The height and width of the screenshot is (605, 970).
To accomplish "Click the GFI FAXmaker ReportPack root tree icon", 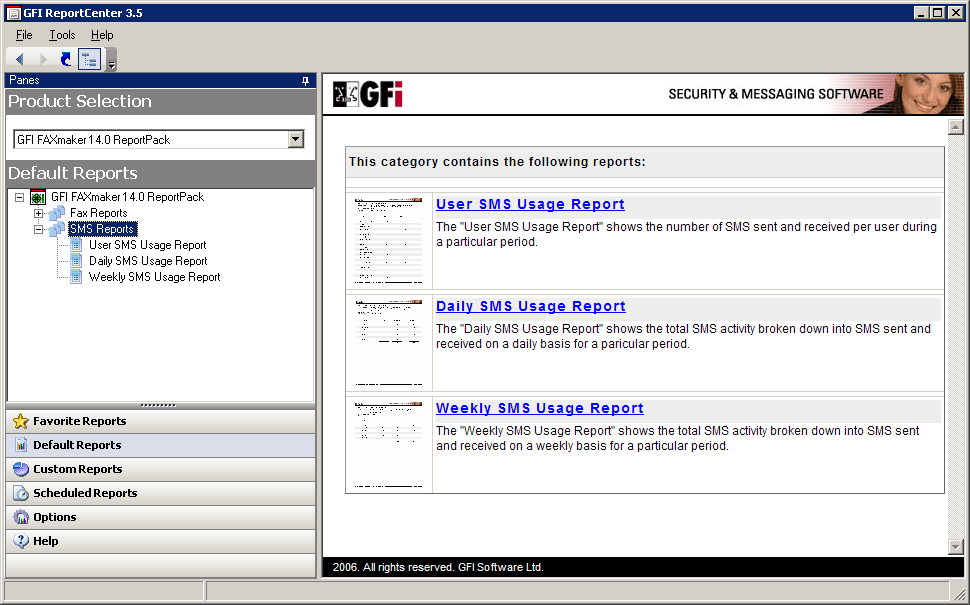I will 38,197.
